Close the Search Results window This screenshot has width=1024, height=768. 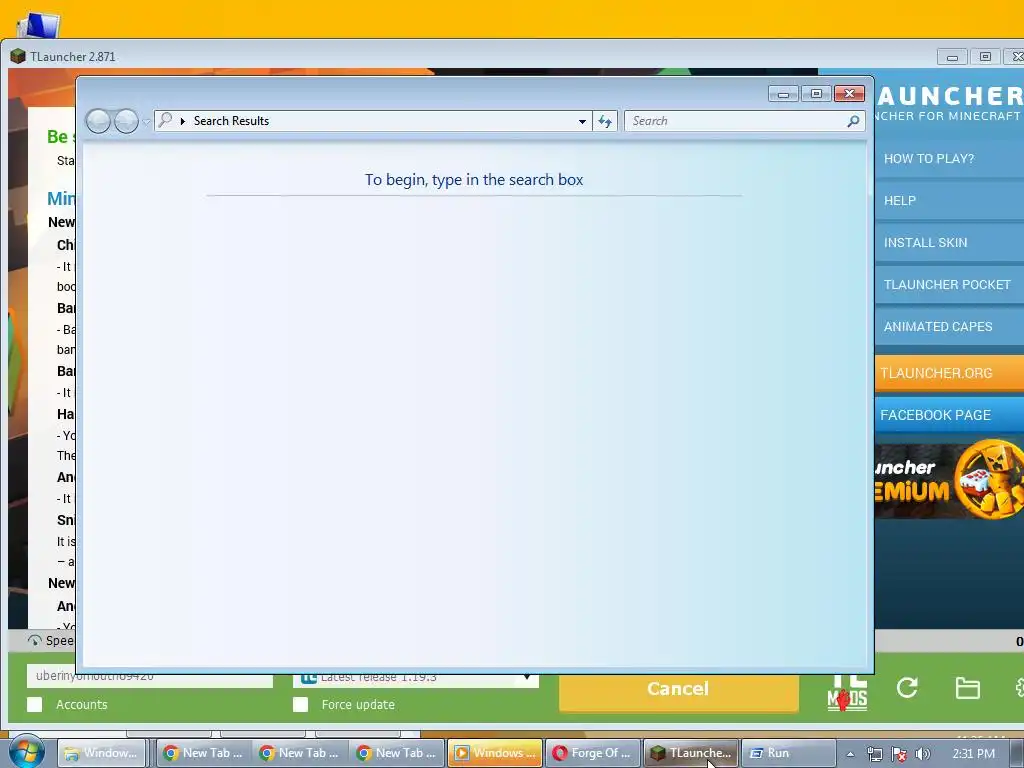(849, 93)
